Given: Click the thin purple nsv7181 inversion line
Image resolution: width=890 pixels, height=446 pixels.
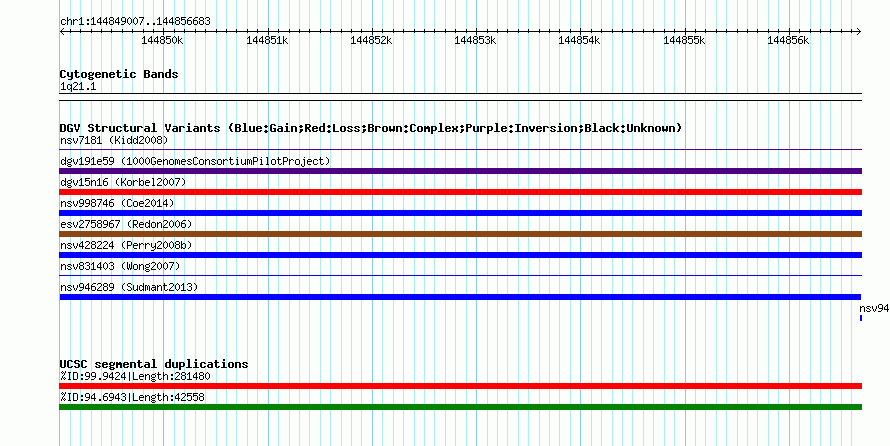Looking at the screenshot, I should (461, 150).
